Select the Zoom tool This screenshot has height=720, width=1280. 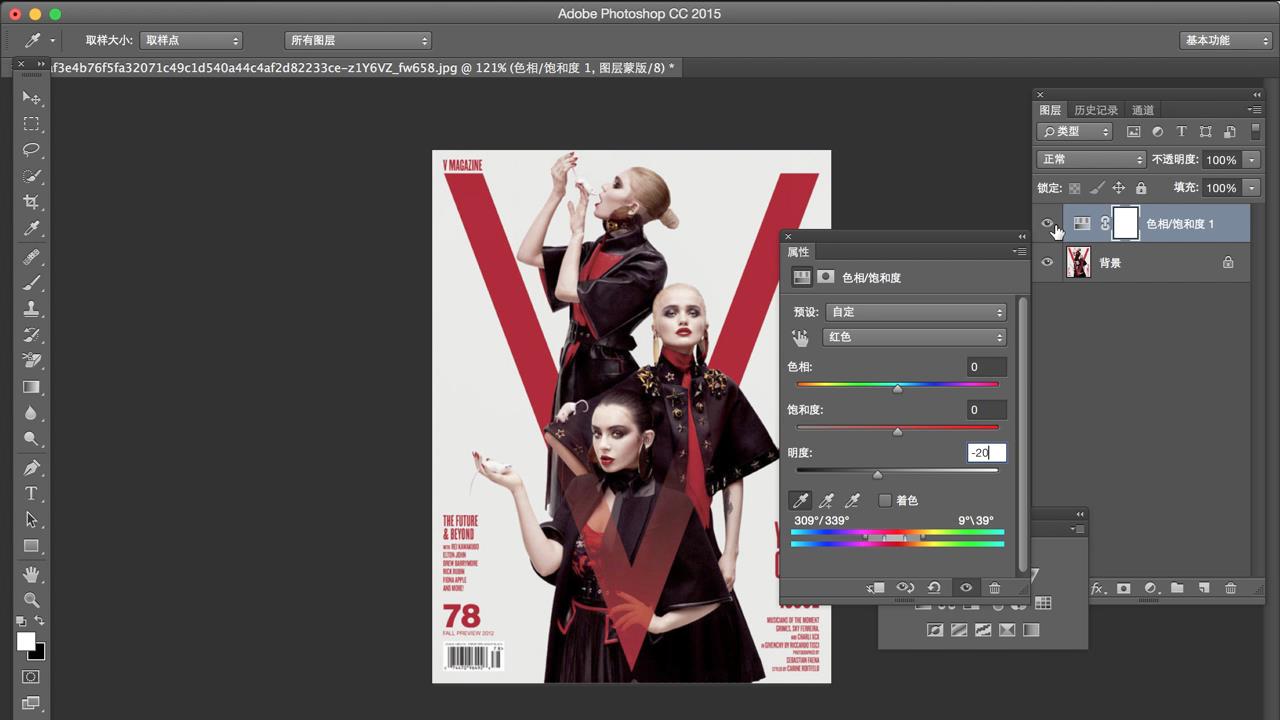coord(31,600)
